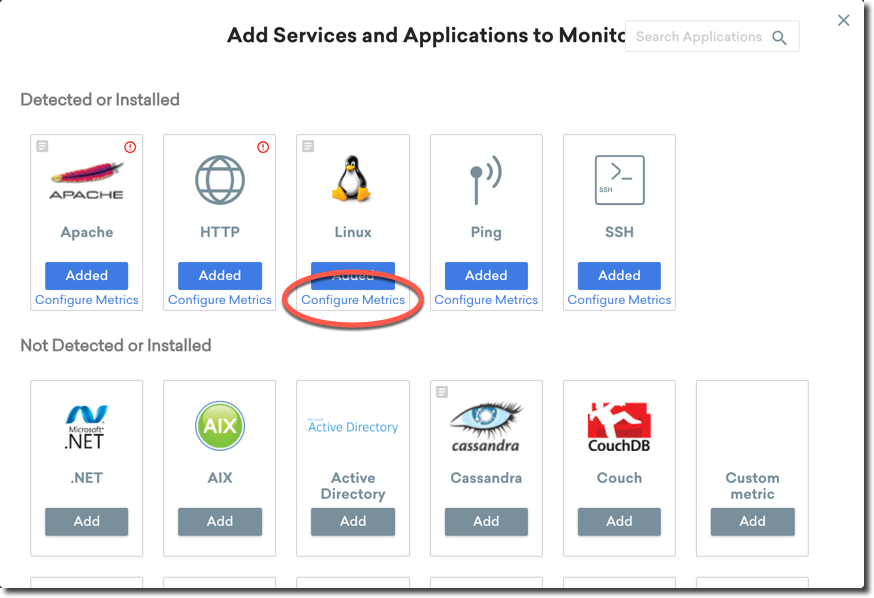Click the Ping antenna icon

pos(485,180)
